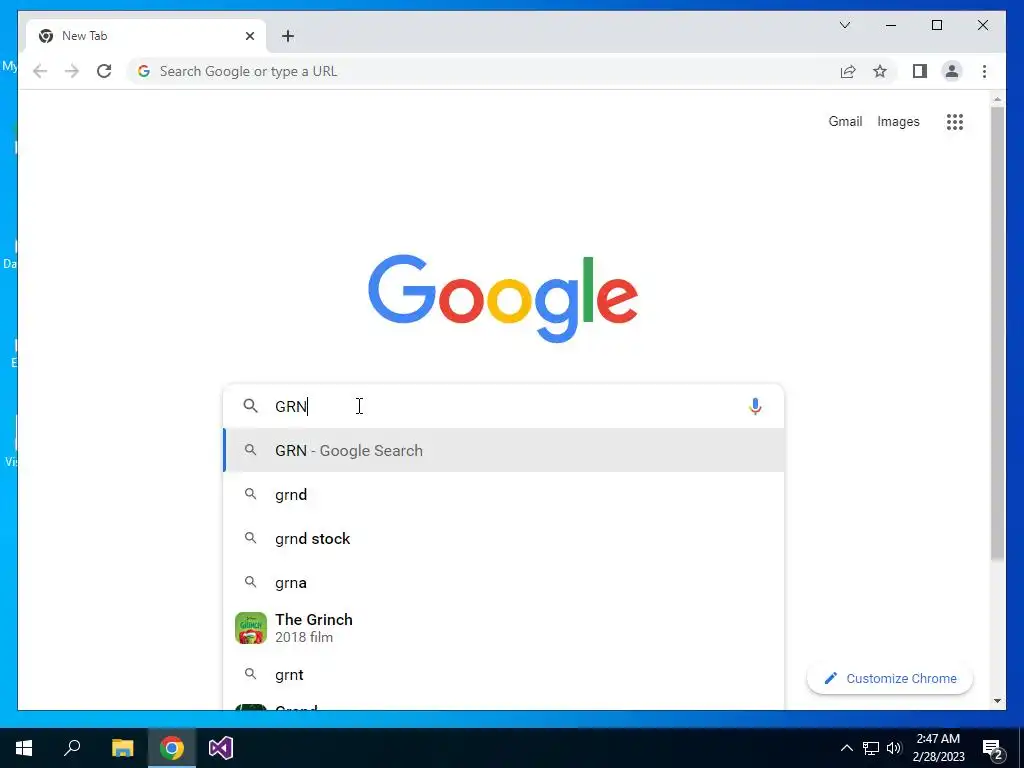Choose the 'grnt' suggestion
Screen dimensions: 1024x768
click(x=503, y=675)
